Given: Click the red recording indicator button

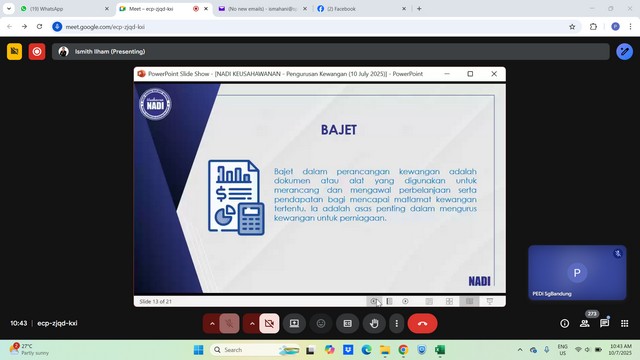Looking at the screenshot, I should coord(37,52).
